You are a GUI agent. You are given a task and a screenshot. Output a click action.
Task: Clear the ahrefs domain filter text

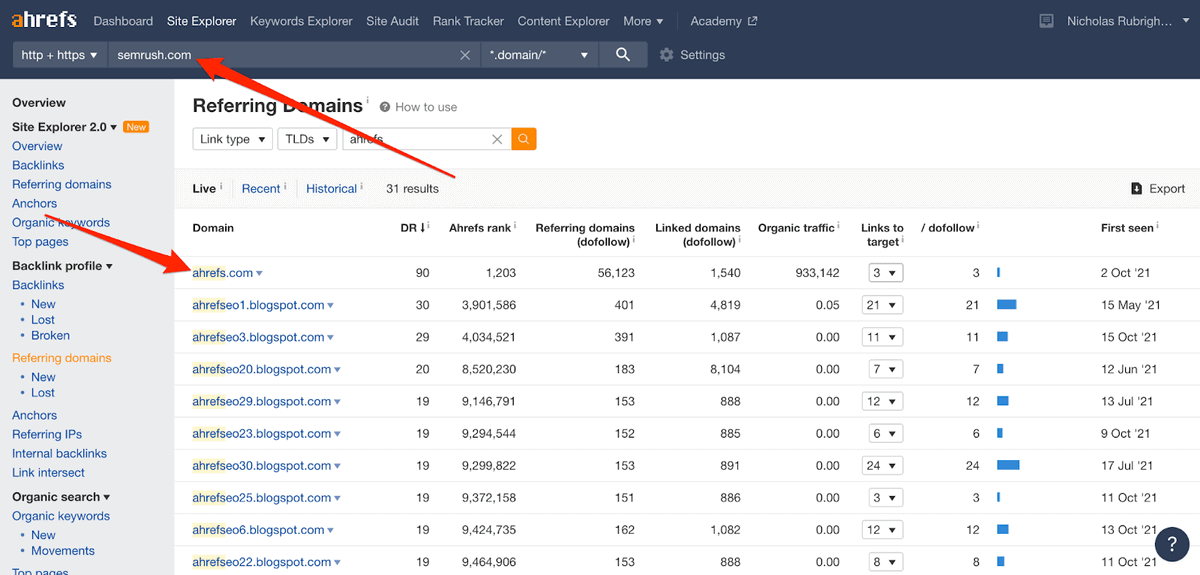pos(497,139)
